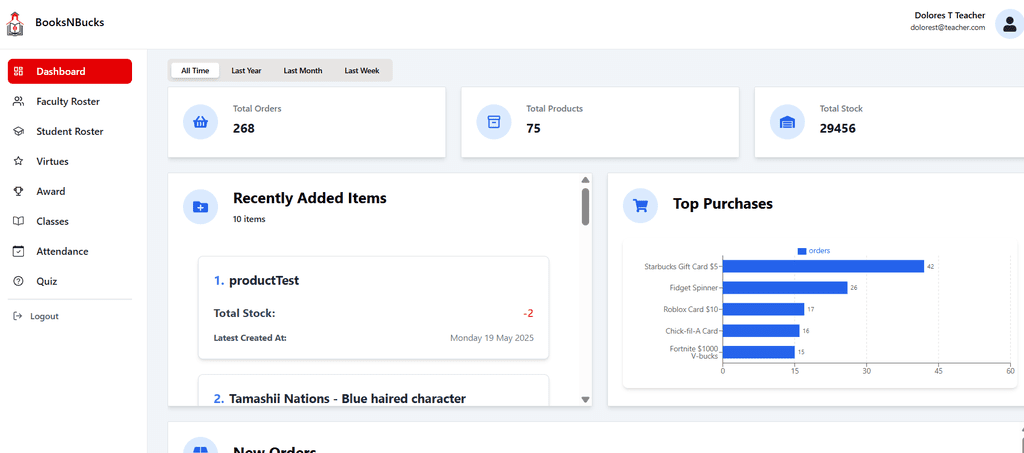The height and width of the screenshot is (453, 1024).
Task: Open the productTest item card
Action: point(373,308)
